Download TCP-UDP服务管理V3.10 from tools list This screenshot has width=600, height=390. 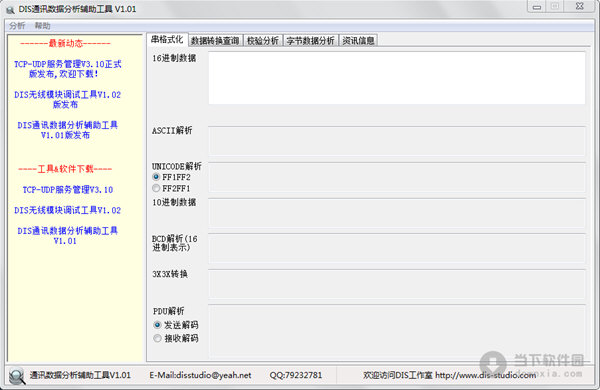[x=67, y=190]
